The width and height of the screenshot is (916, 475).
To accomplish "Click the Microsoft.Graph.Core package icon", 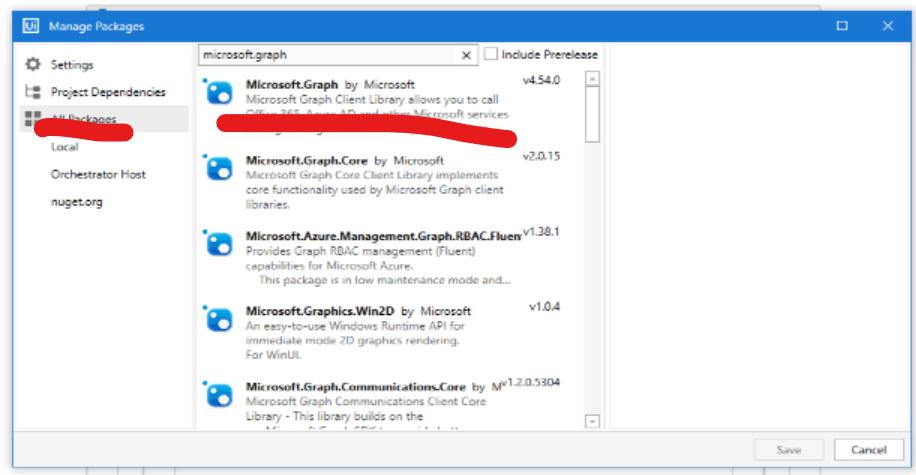I will 219,168.
